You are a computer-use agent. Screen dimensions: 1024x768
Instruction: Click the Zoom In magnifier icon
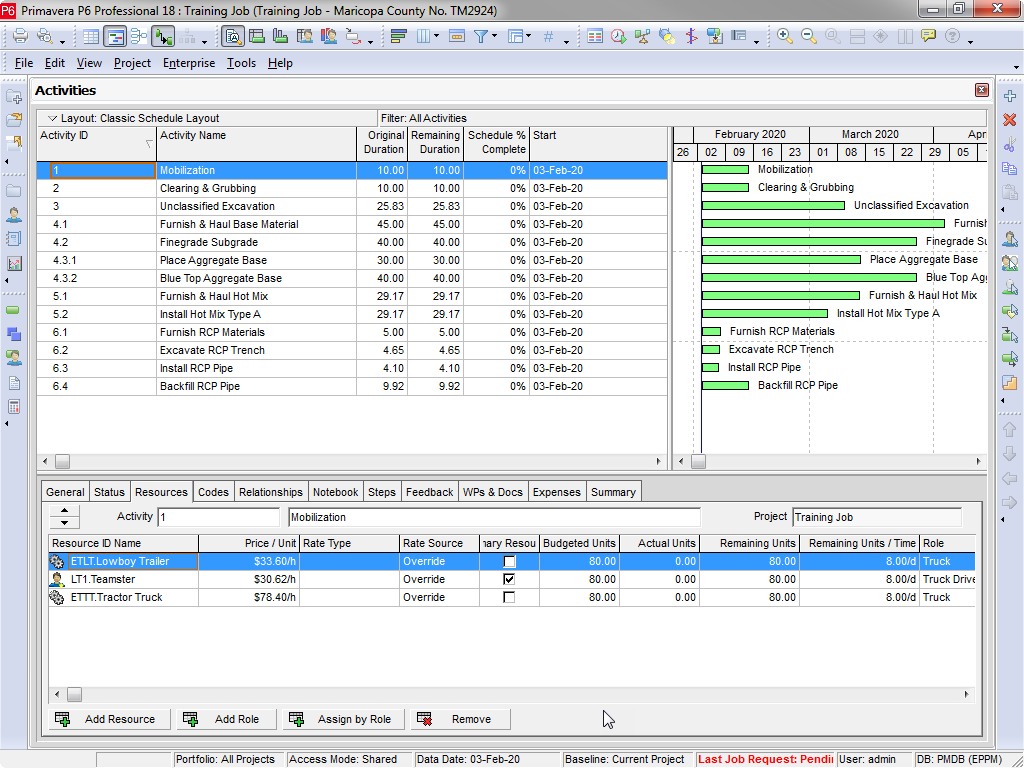tap(785, 37)
